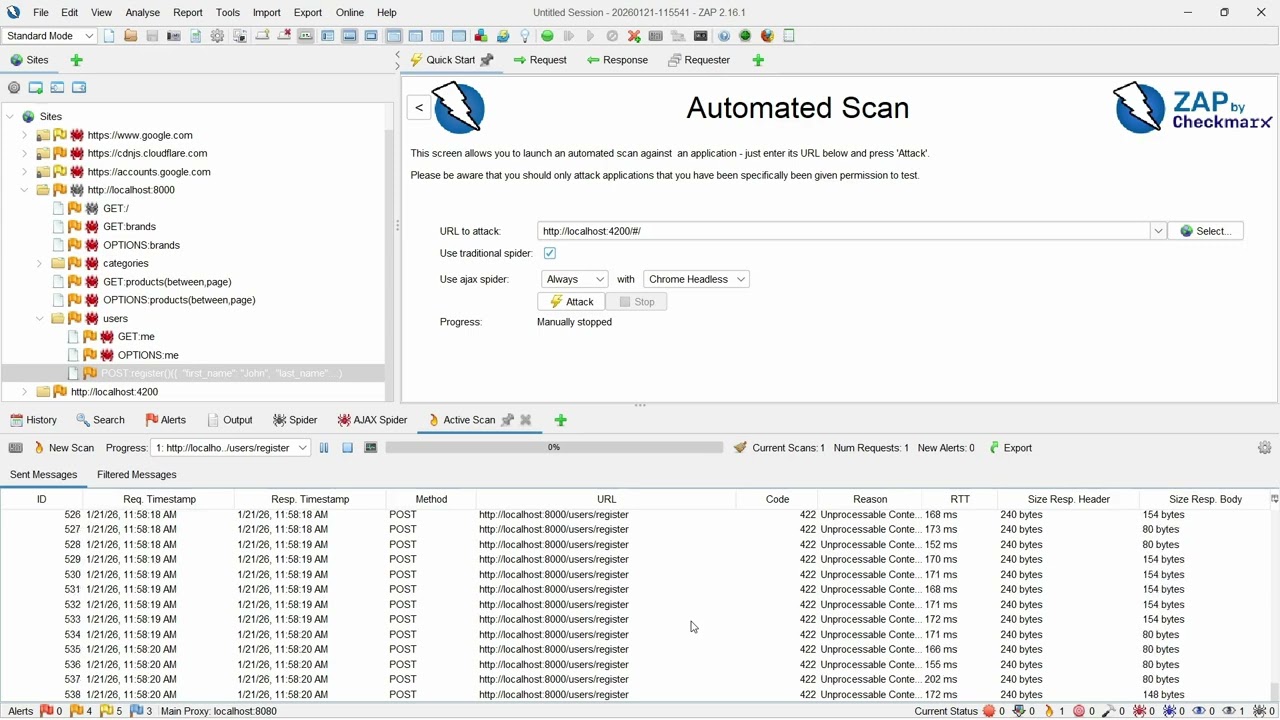Image resolution: width=1280 pixels, height=720 pixels.
Task: Open the Tools menu
Action: 228,13
